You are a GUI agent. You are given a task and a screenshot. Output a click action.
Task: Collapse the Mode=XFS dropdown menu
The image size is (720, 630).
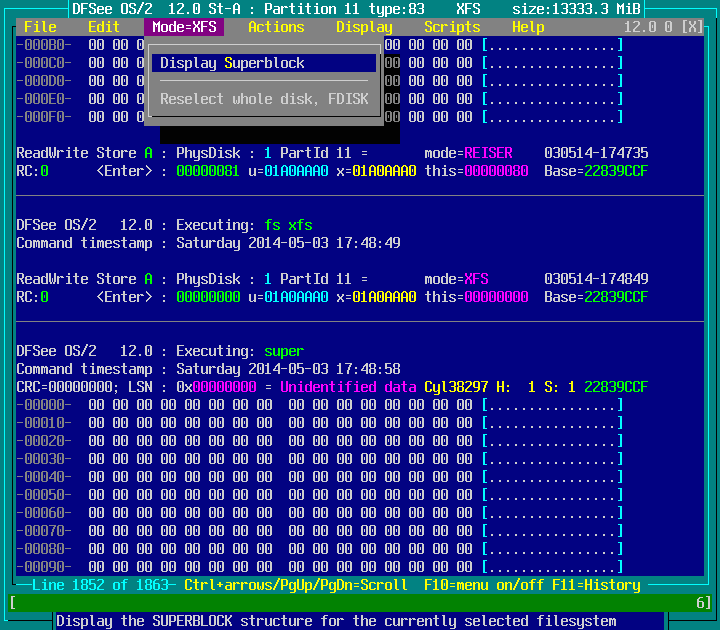tap(184, 27)
